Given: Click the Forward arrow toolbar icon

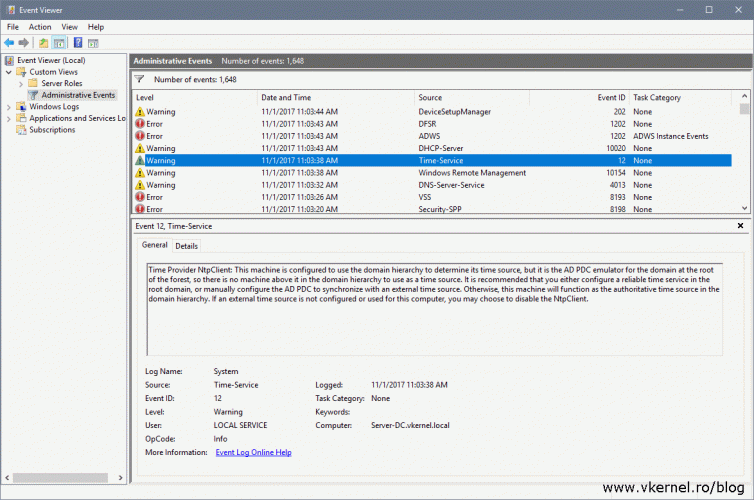Looking at the screenshot, I should click(x=23, y=43).
